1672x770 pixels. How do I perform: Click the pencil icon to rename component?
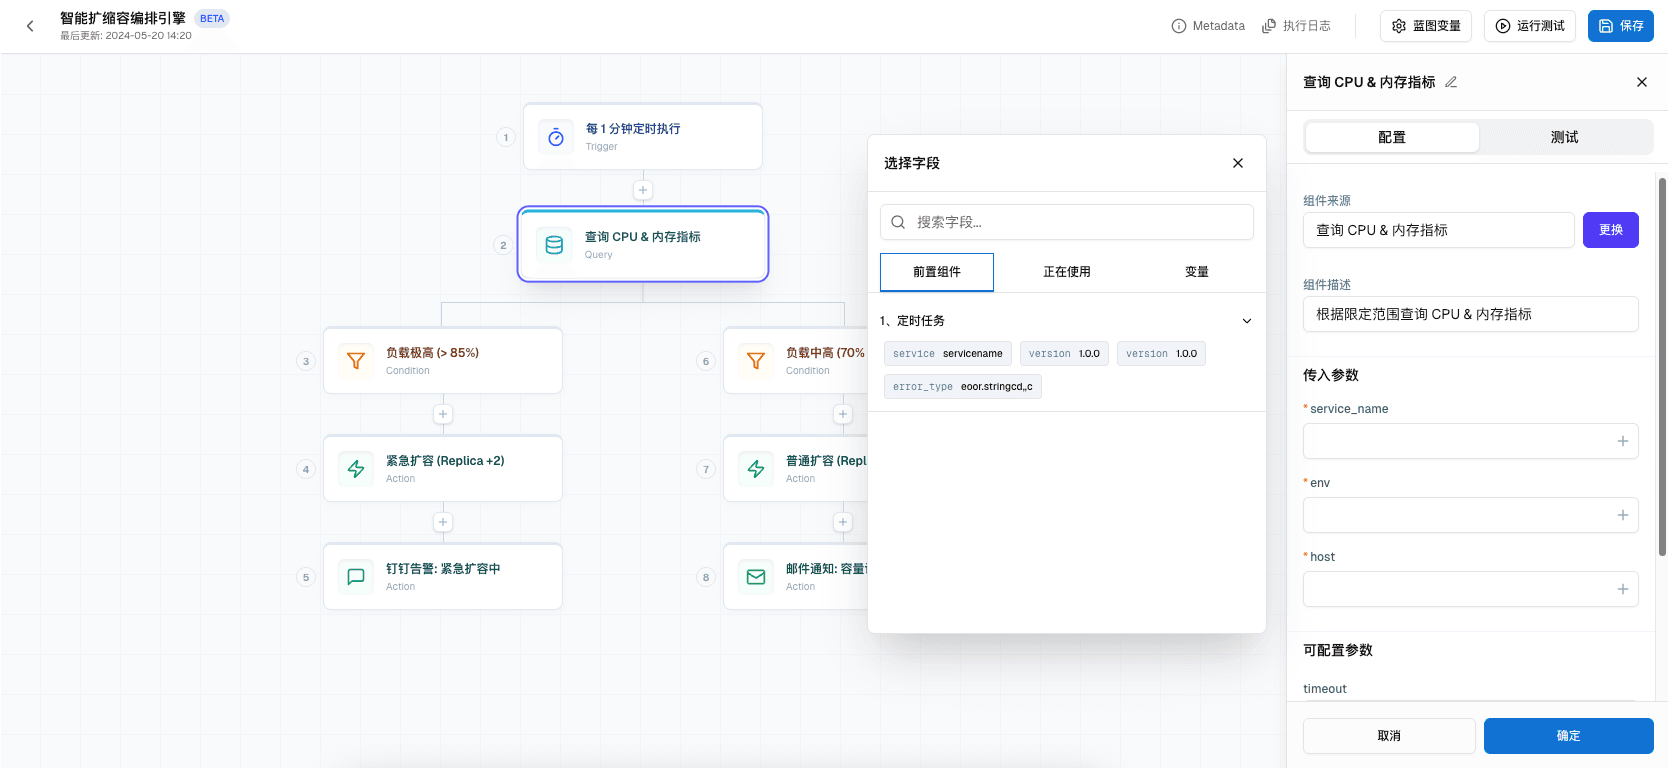click(1451, 82)
